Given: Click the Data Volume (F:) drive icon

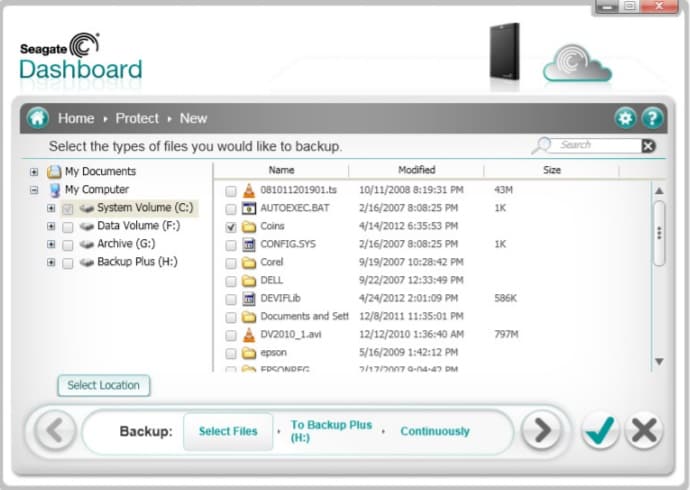Looking at the screenshot, I should click(x=87, y=226).
